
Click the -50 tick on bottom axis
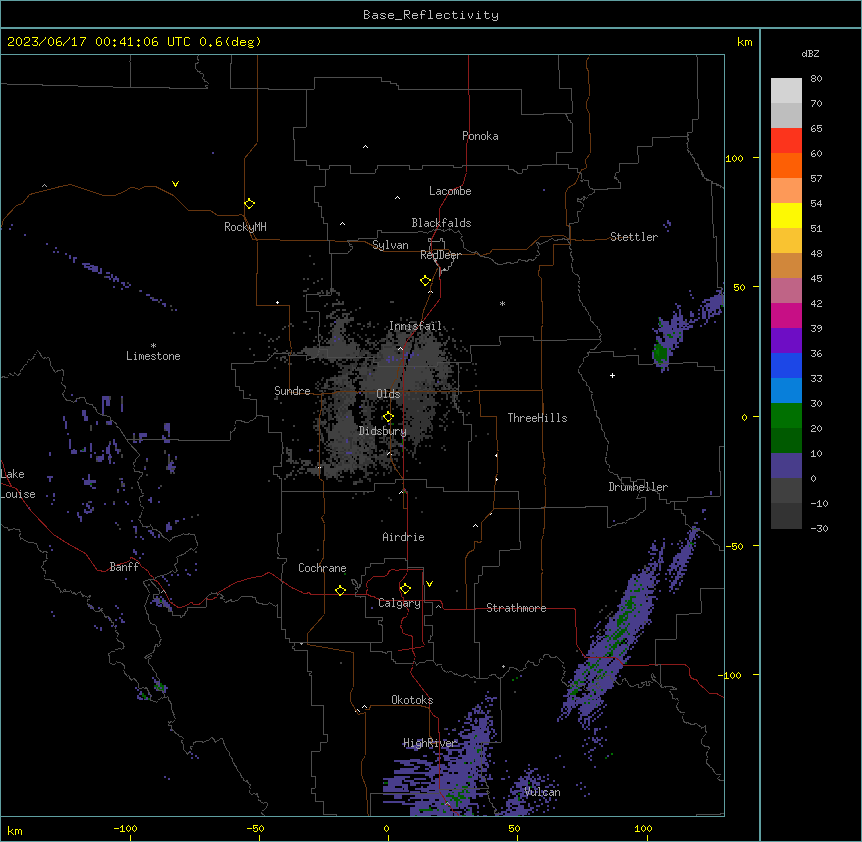pos(255,828)
